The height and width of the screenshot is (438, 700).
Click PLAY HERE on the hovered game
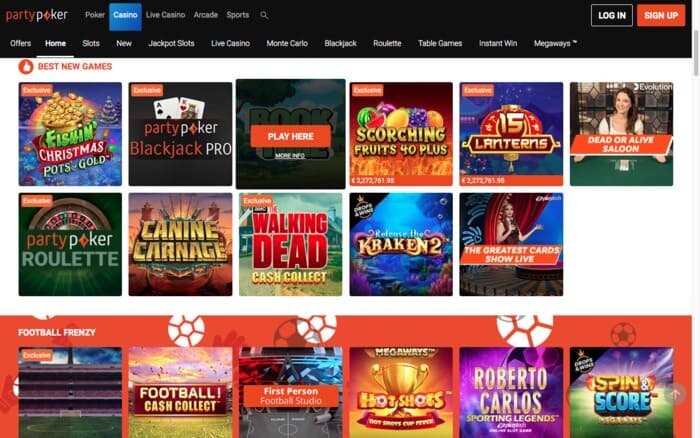pos(291,136)
